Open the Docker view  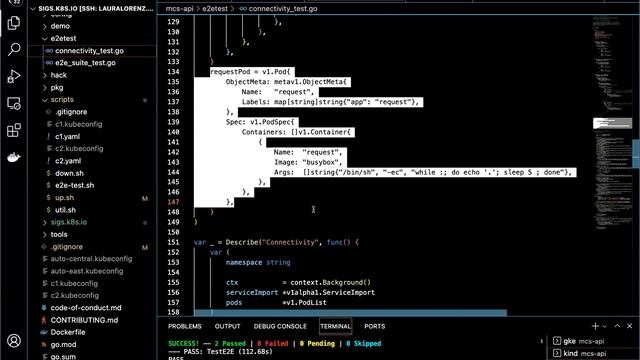(x=14, y=157)
